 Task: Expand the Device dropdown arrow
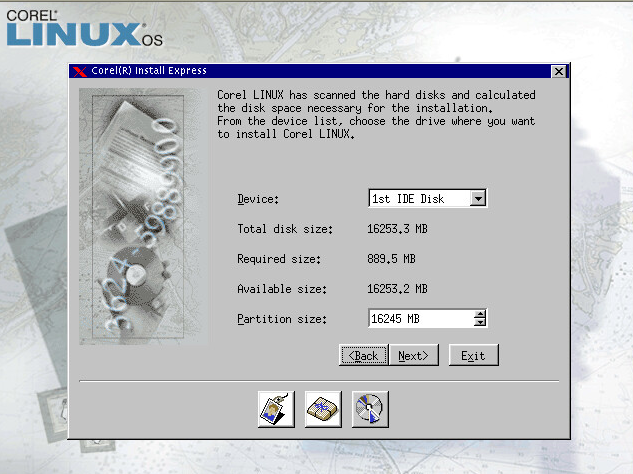(478, 198)
